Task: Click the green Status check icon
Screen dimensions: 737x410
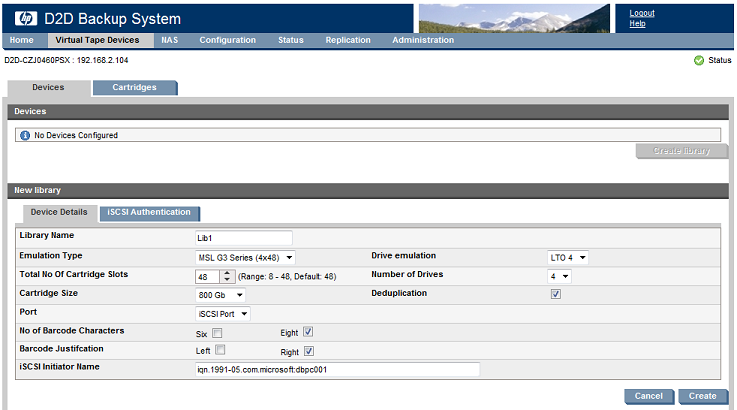Action: [x=699, y=60]
